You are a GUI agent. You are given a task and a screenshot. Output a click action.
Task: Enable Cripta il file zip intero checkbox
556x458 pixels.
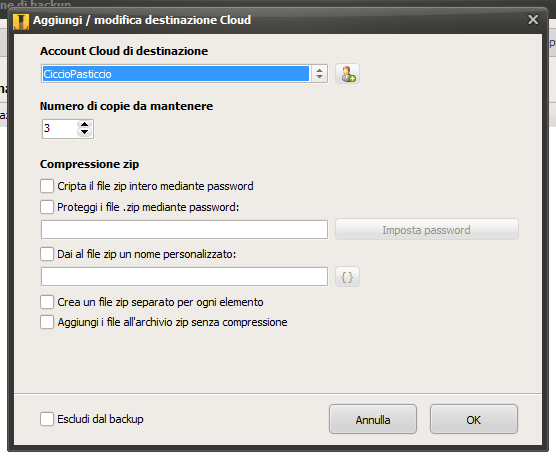tap(47, 186)
